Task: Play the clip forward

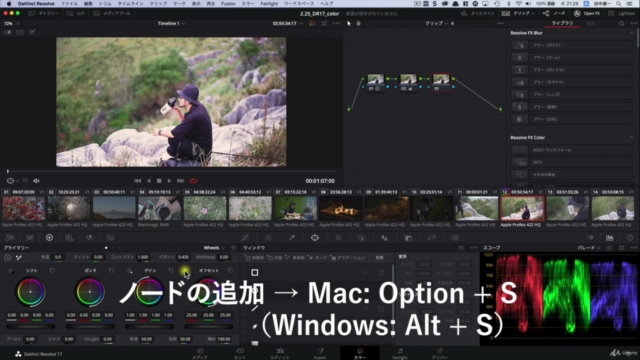Action: [169, 181]
